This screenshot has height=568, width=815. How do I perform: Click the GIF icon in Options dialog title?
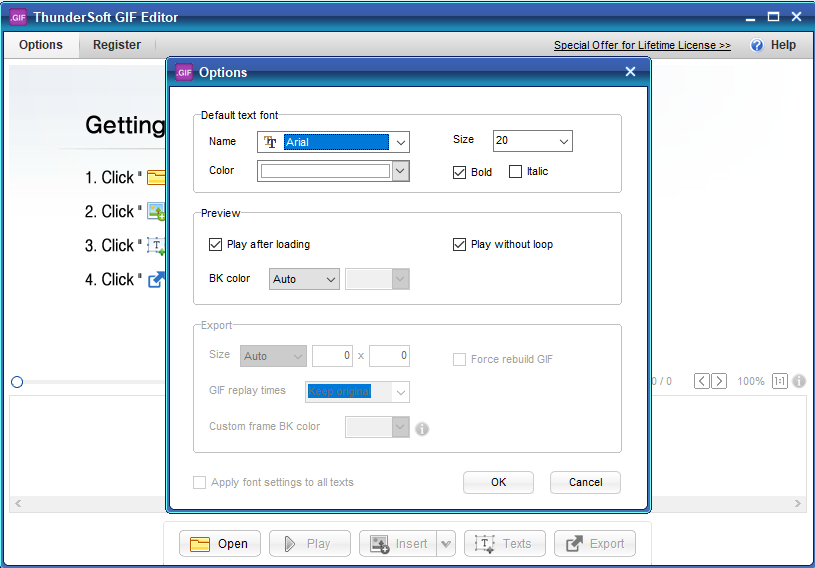[184, 72]
